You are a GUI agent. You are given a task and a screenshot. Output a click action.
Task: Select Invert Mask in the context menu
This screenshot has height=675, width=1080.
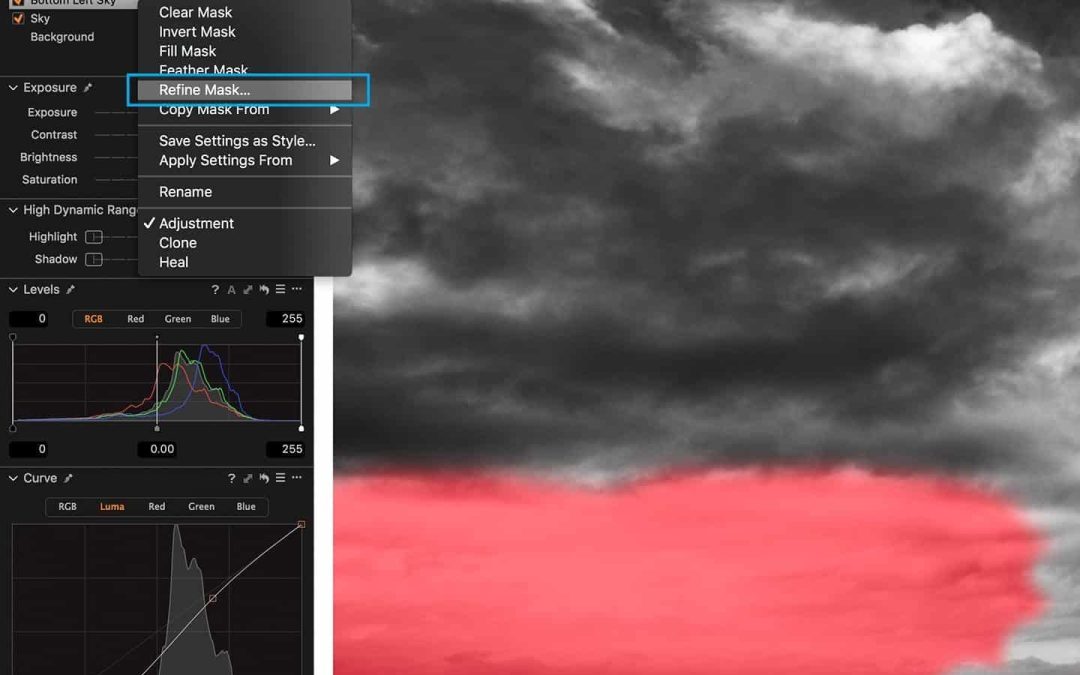197,32
